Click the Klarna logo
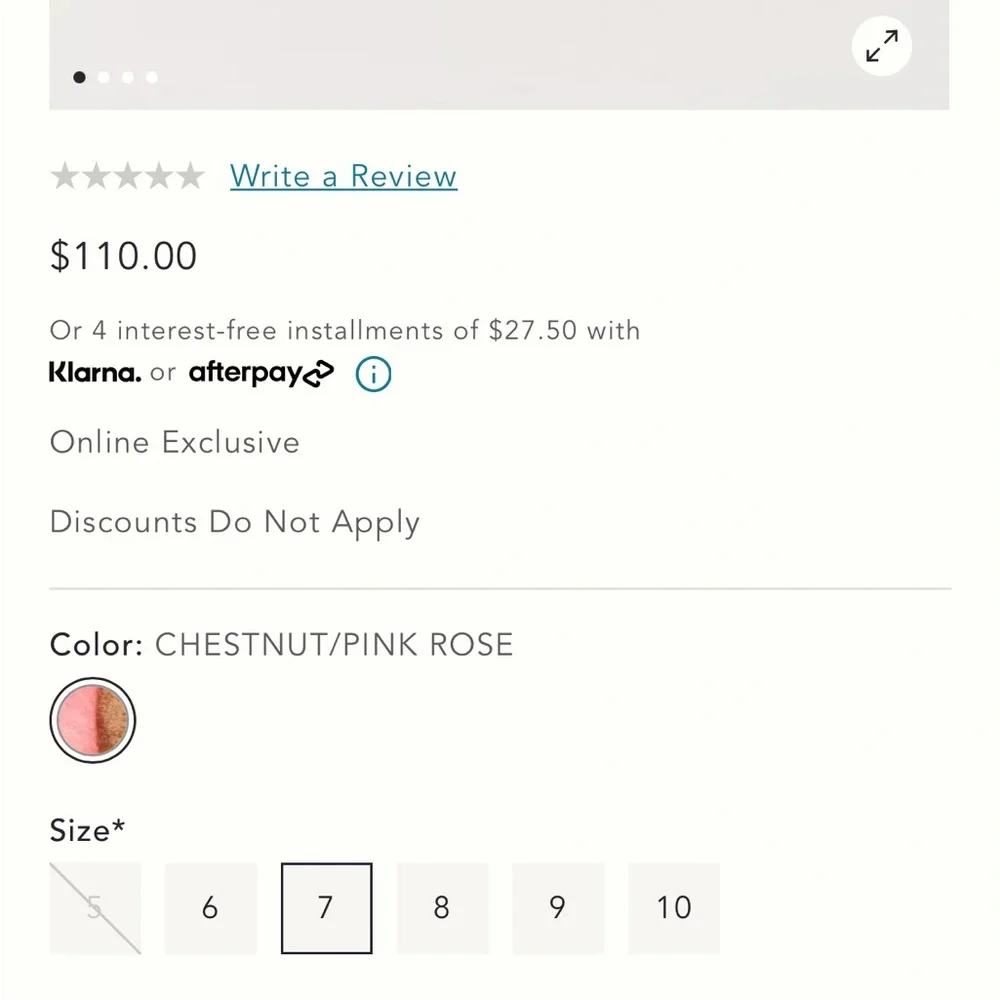Viewport: 1000px width, 1000px height. [x=94, y=372]
